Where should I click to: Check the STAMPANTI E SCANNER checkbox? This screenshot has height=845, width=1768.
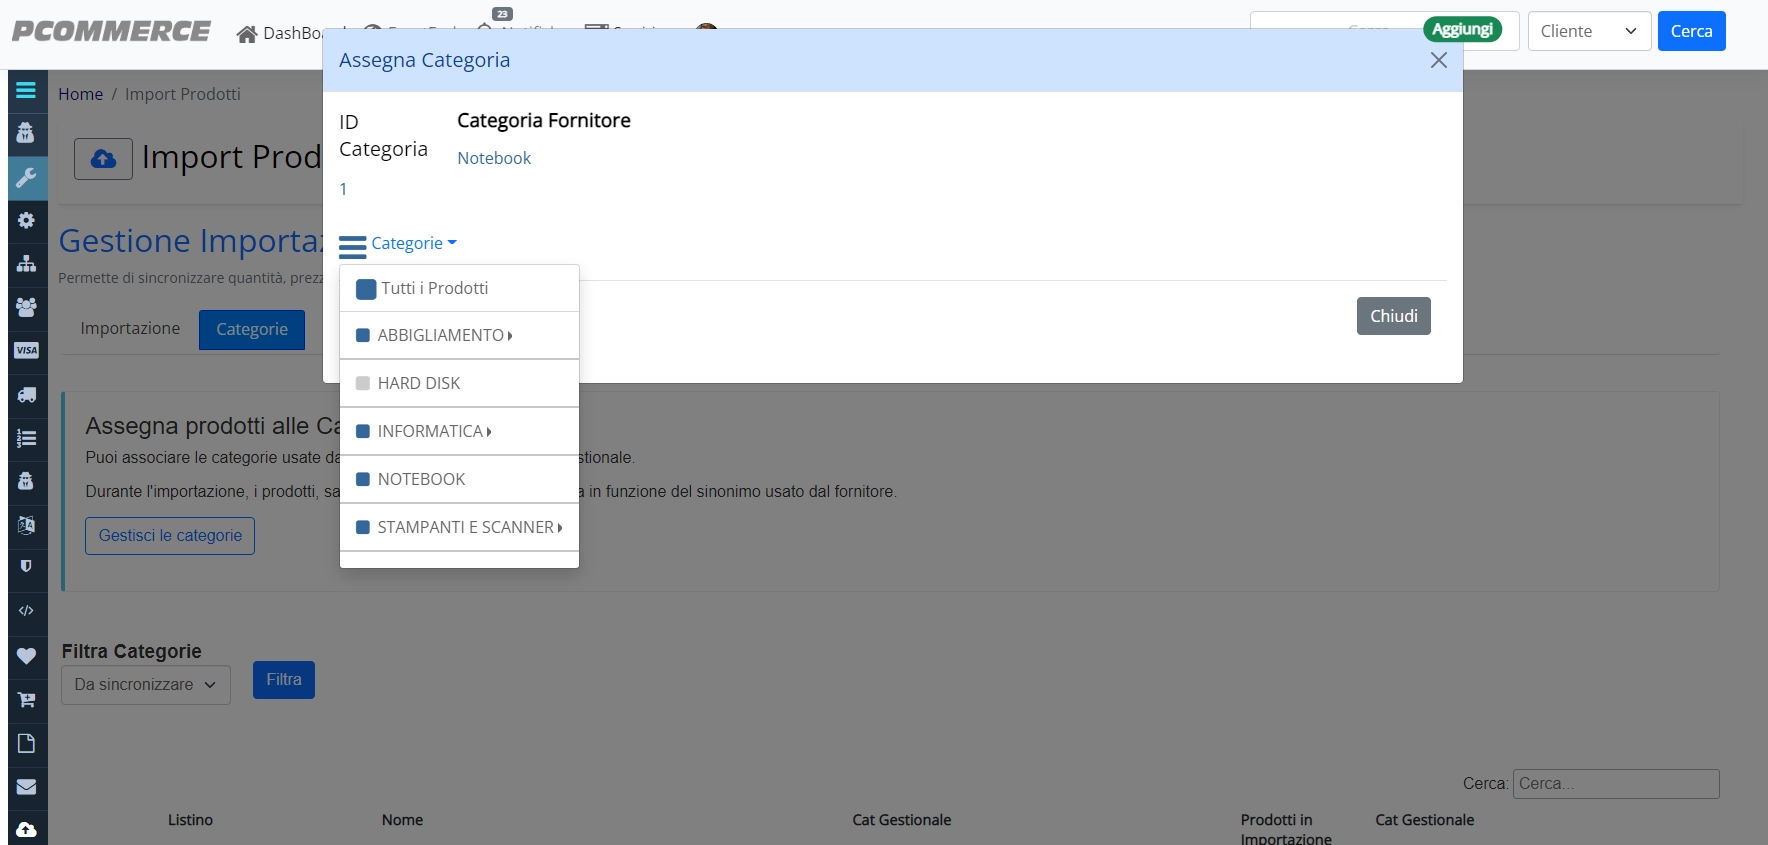click(363, 527)
